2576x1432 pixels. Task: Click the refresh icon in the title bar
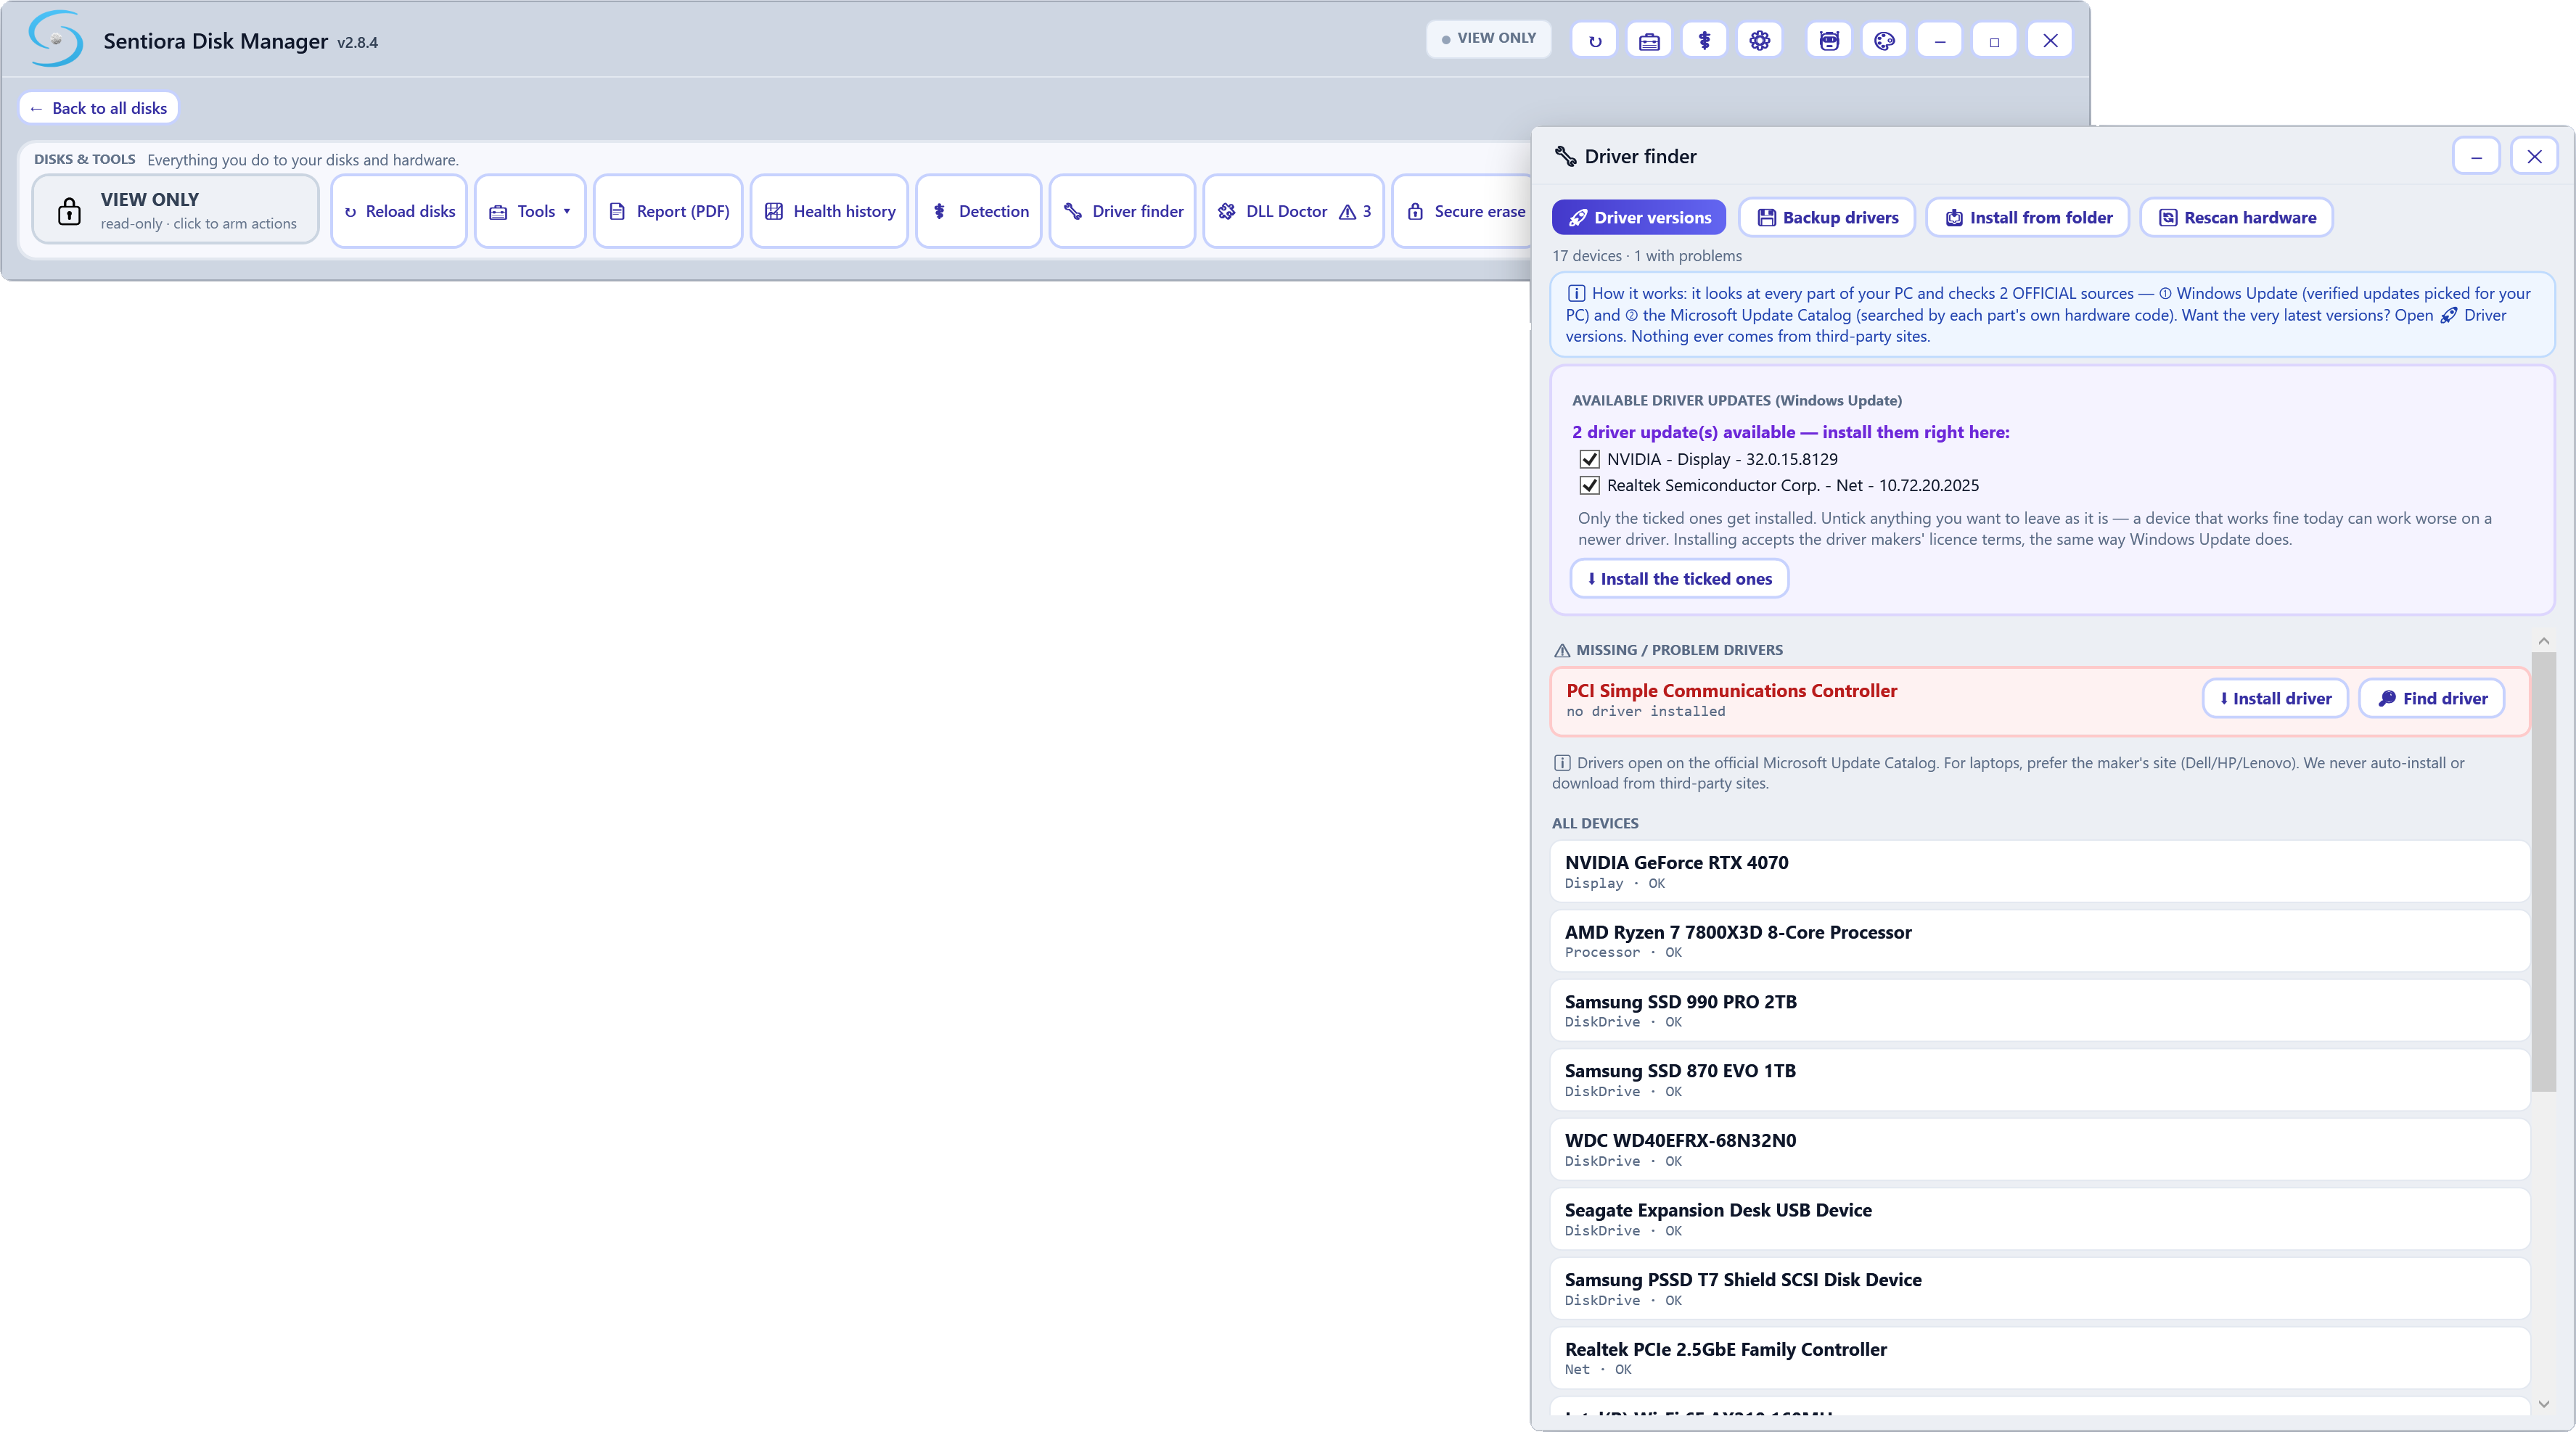point(1594,41)
